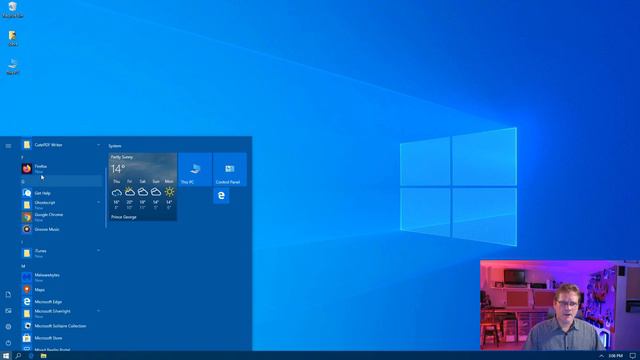Click the Windows Start button
This screenshot has width=640, height=360.
6,356
